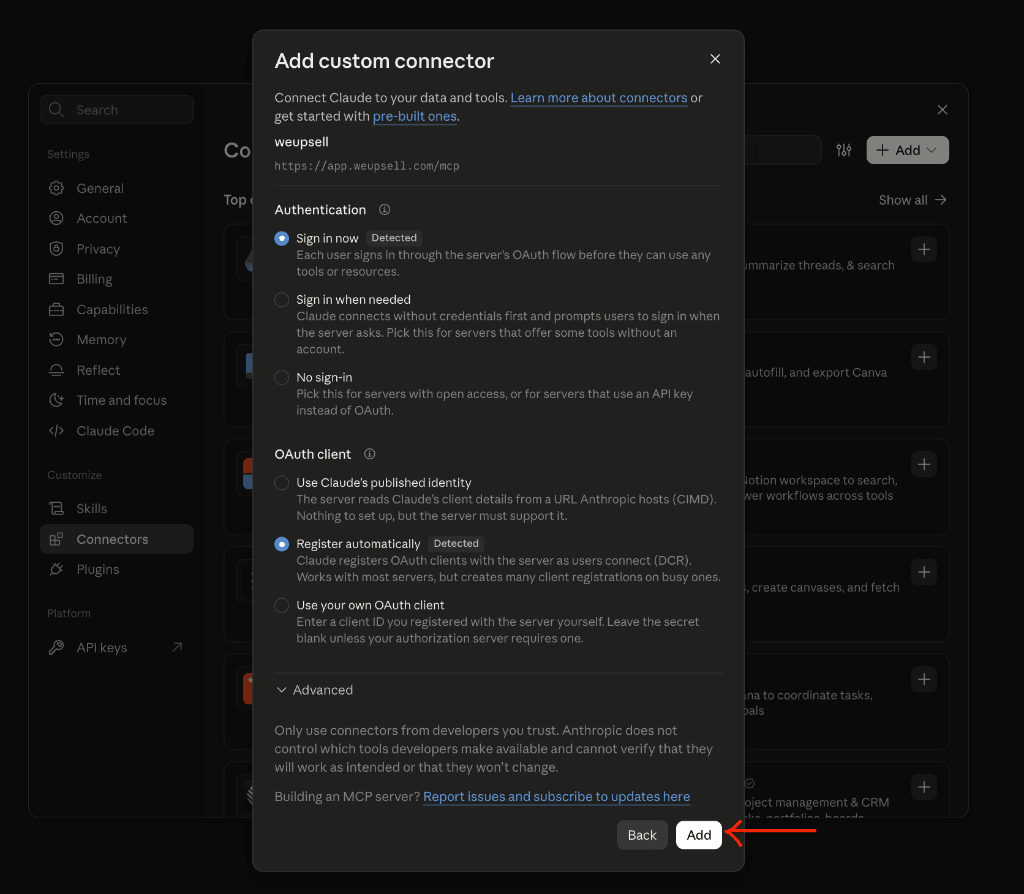Show Authentication info tooltip icon
Viewport: 1024px width, 894px height.
point(385,210)
